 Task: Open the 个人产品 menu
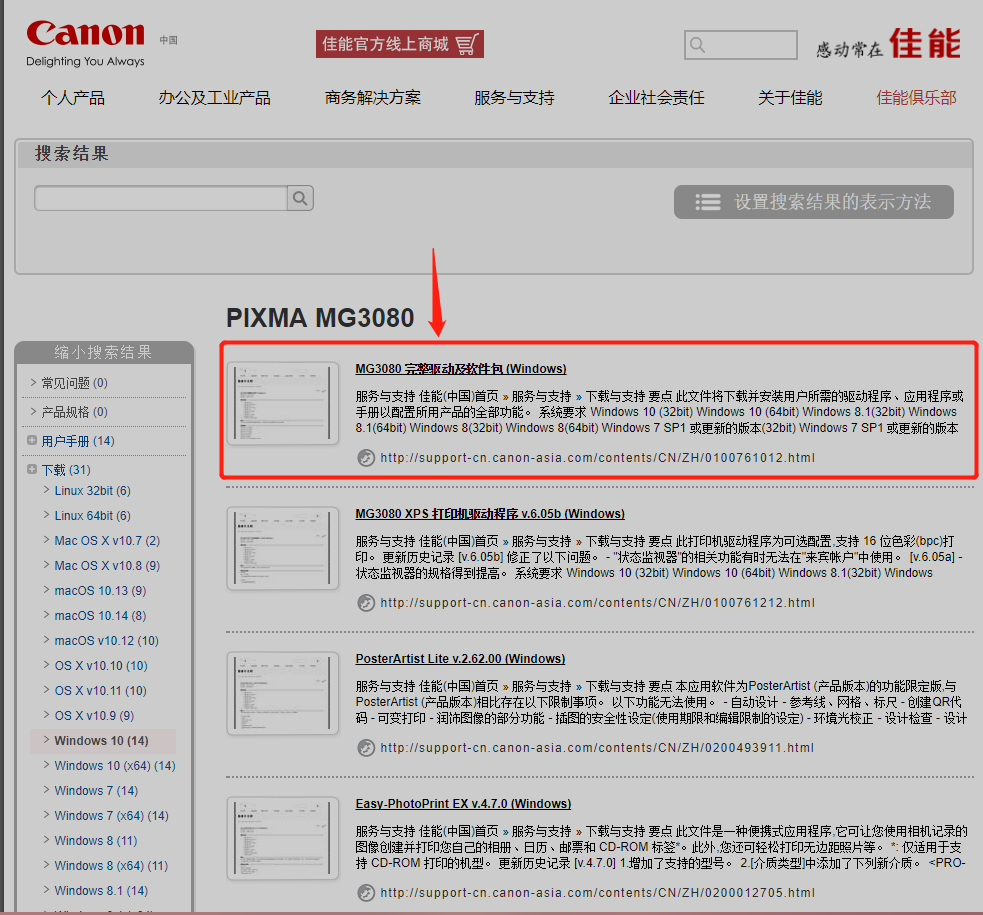pos(73,98)
